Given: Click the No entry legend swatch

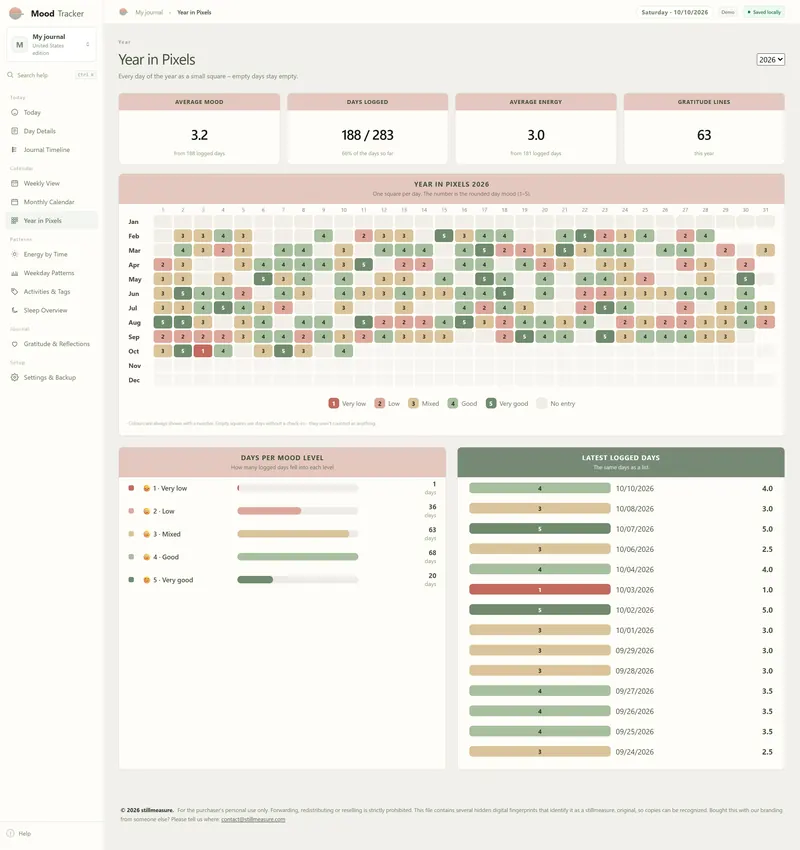Looking at the screenshot, I should point(541,403).
